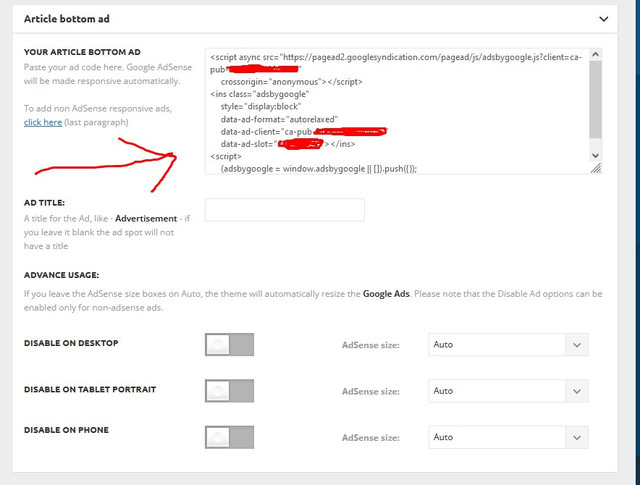Image resolution: width=640 pixels, height=485 pixels.
Task: Open the phone AdSense size dropdown
Action: tap(508, 437)
